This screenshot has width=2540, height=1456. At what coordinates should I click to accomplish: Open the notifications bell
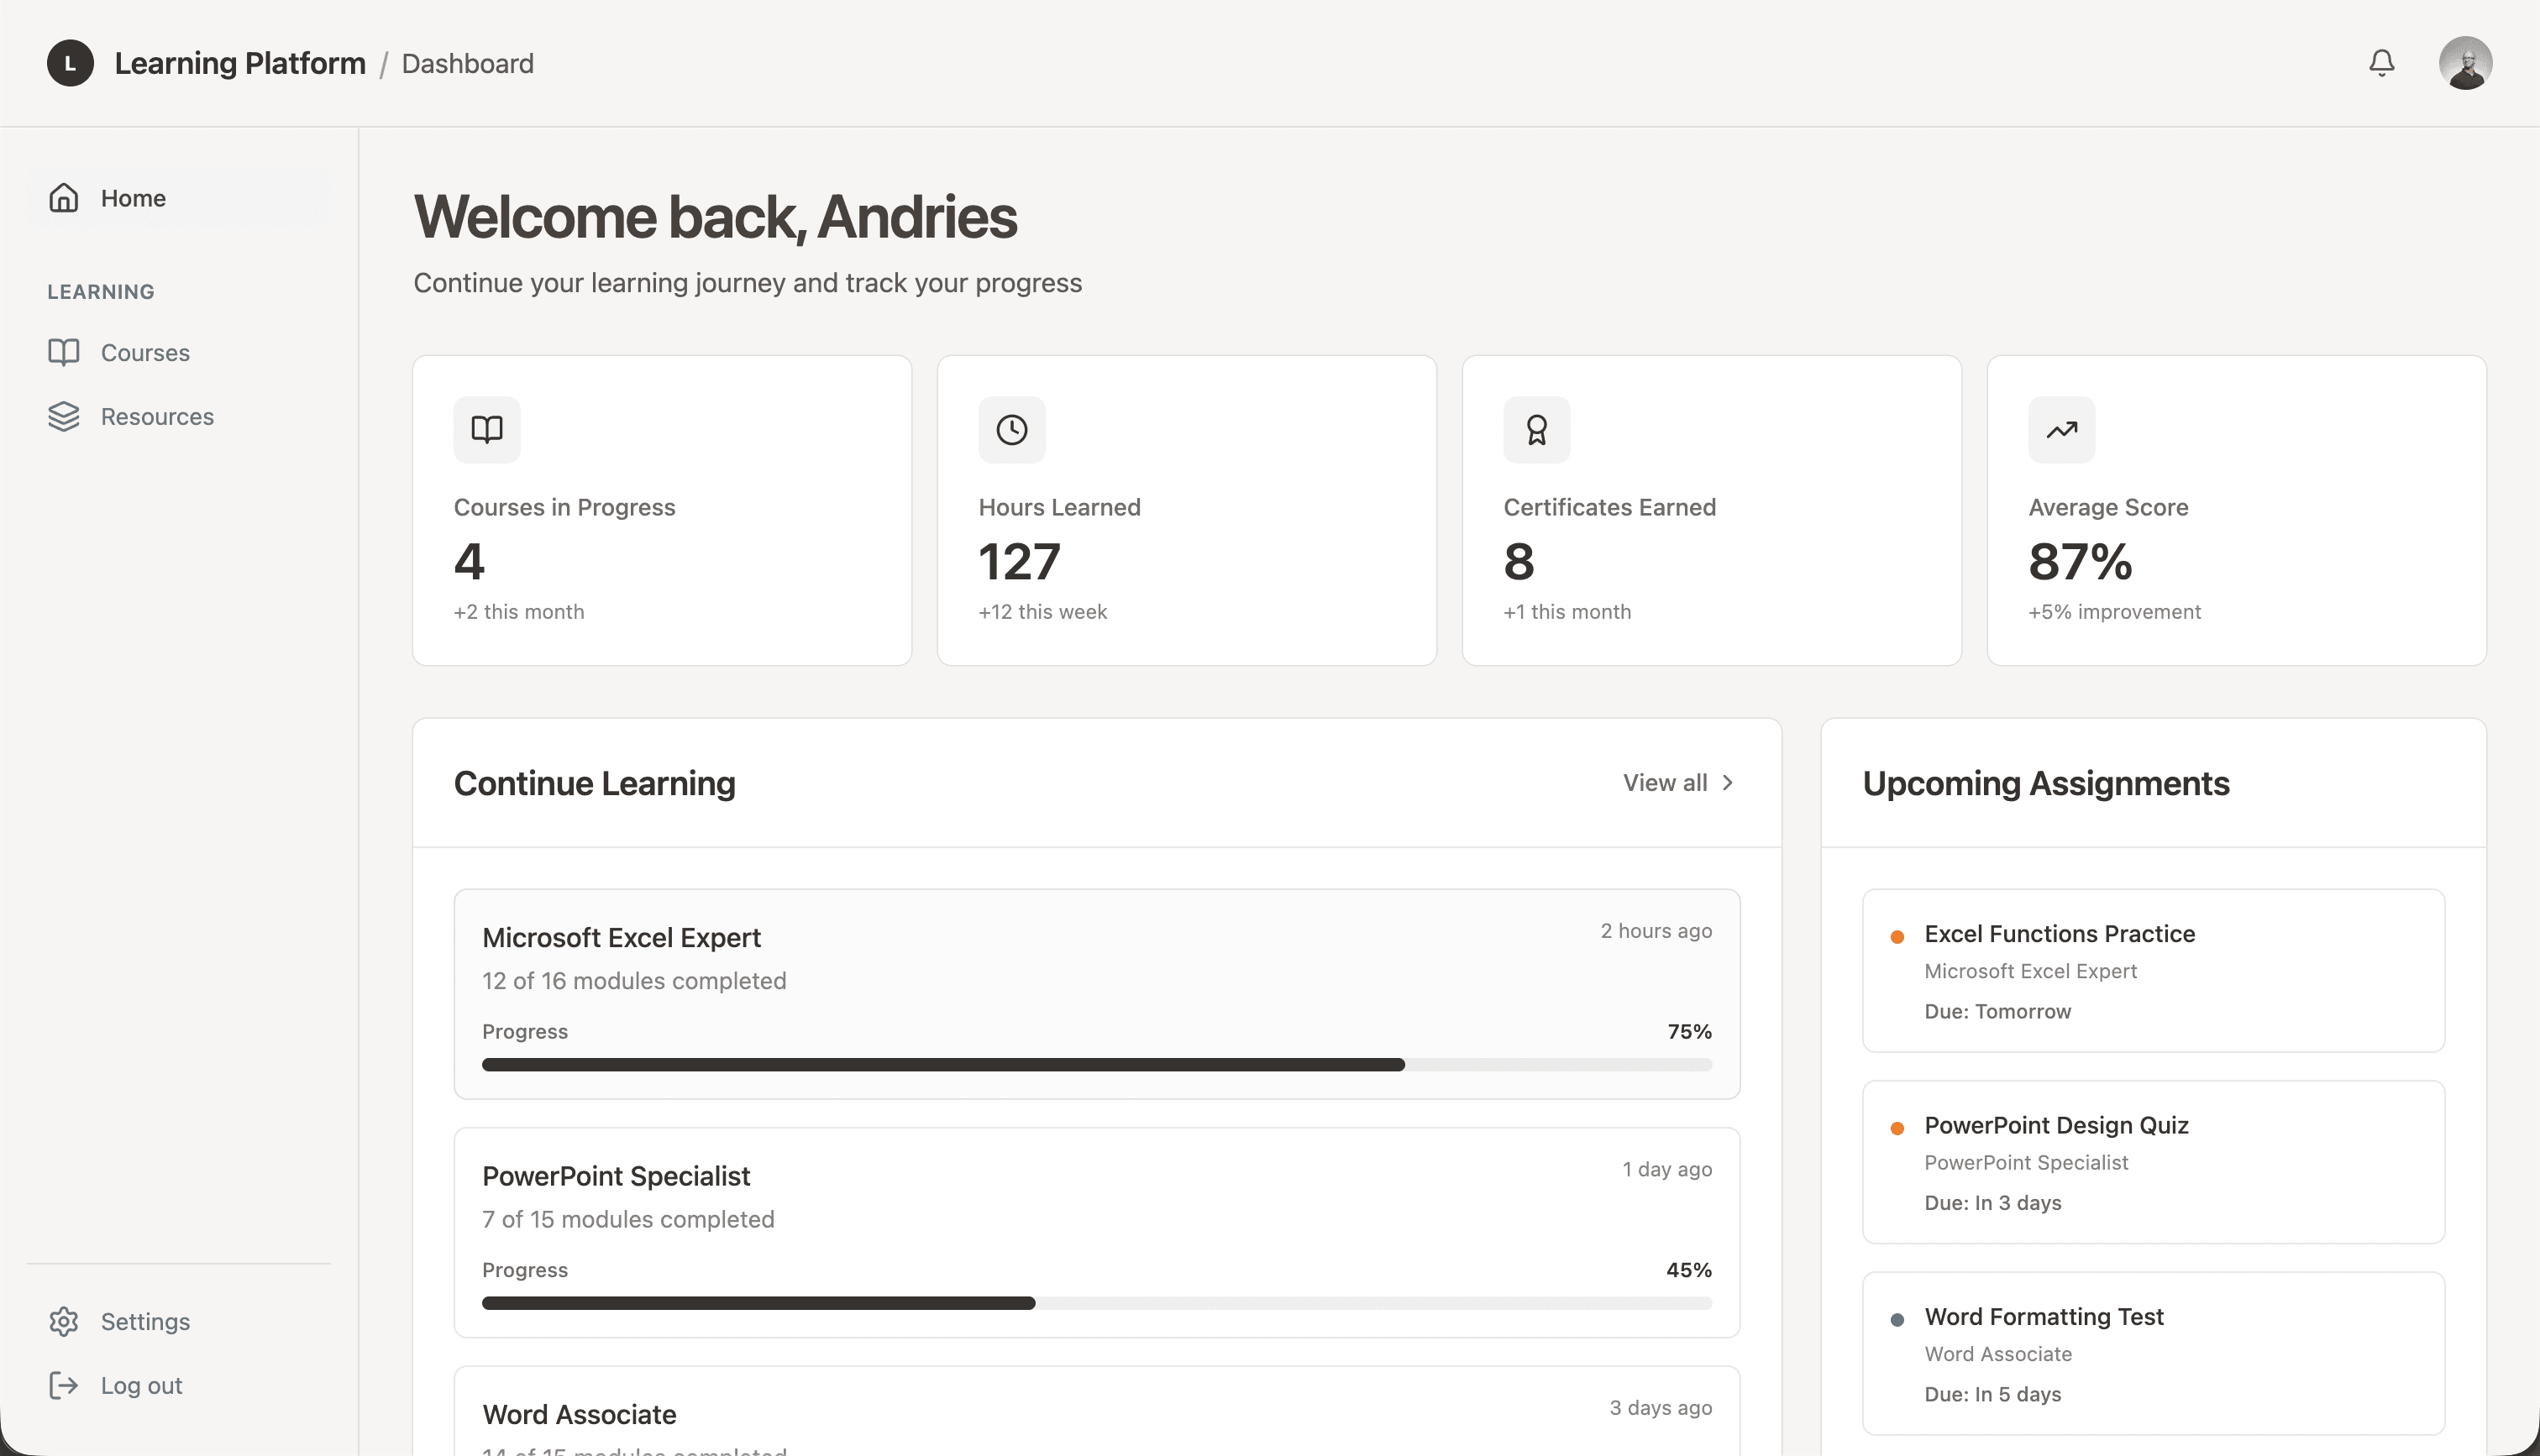point(2381,62)
